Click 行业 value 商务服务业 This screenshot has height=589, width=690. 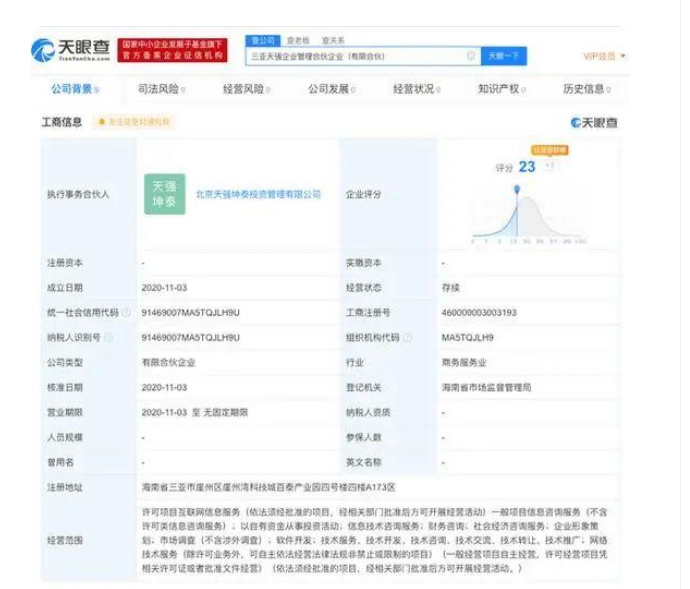coord(464,363)
